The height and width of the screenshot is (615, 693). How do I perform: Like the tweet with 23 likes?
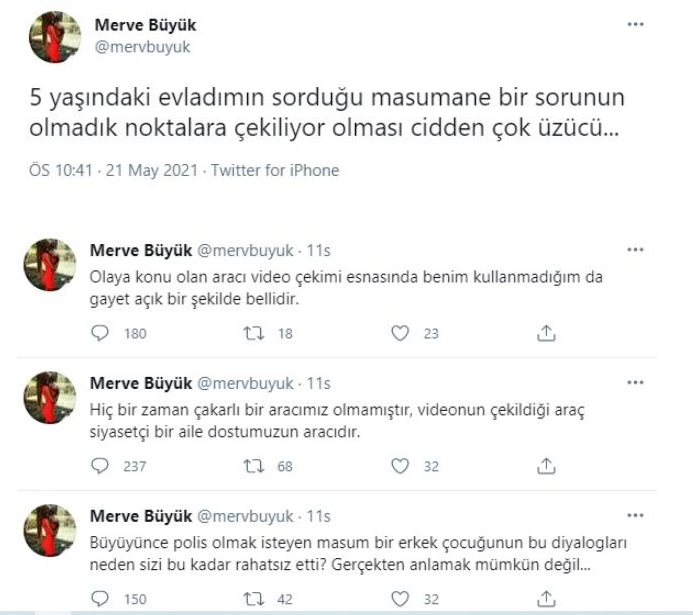click(400, 333)
